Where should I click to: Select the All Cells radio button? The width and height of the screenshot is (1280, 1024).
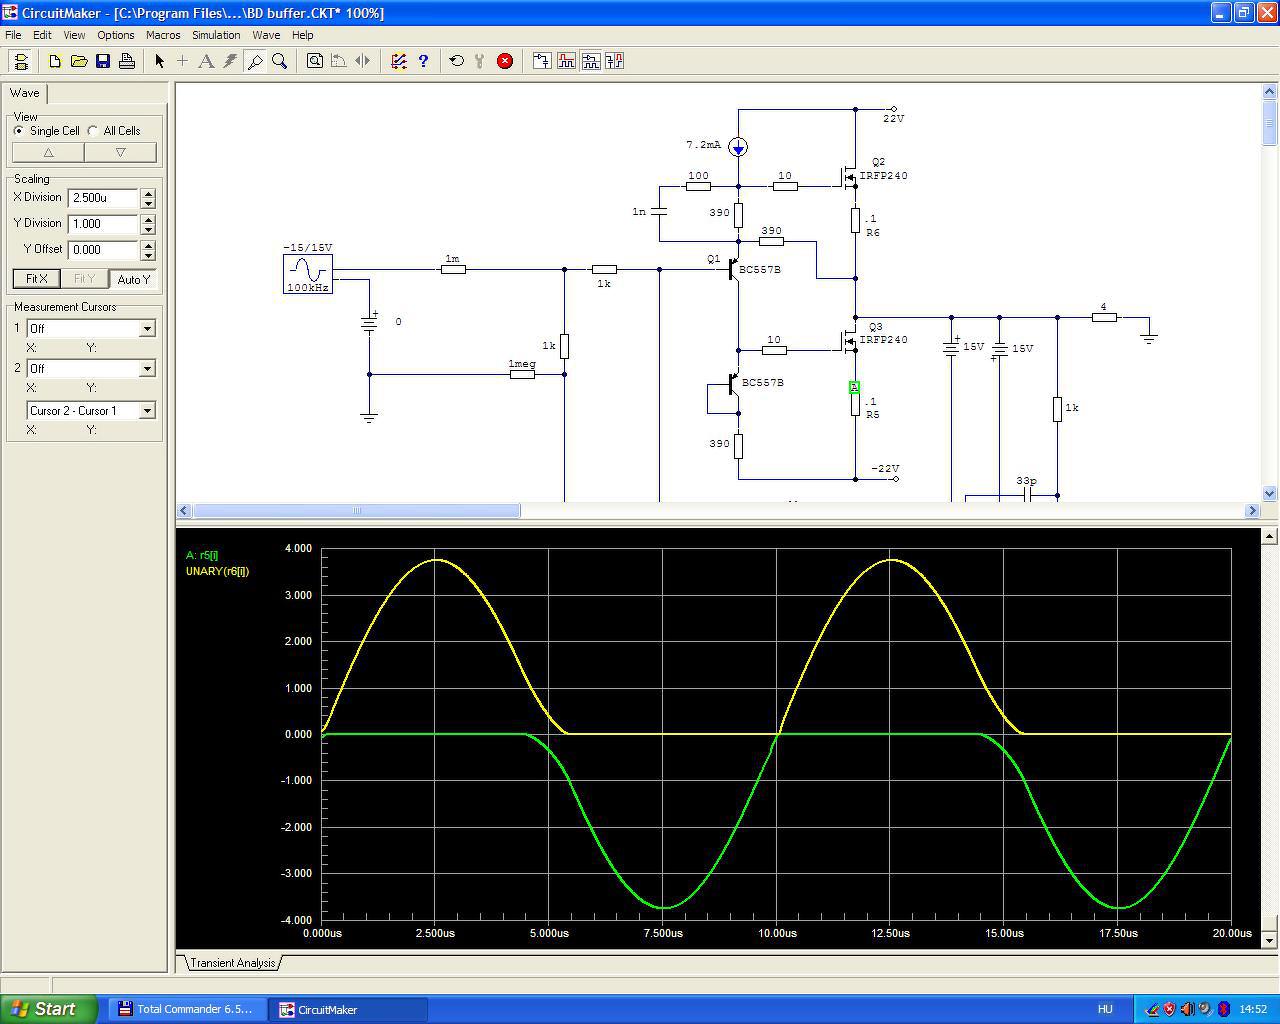tap(93, 131)
